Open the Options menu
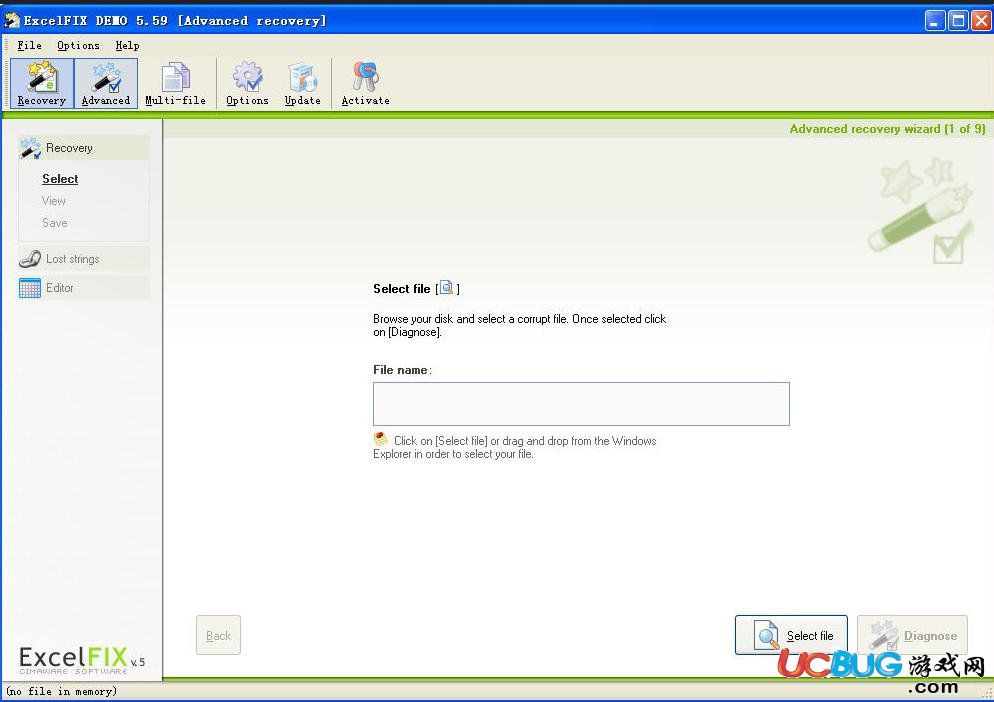This screenshot has height=702, width=994. click(x=78, y=46)
